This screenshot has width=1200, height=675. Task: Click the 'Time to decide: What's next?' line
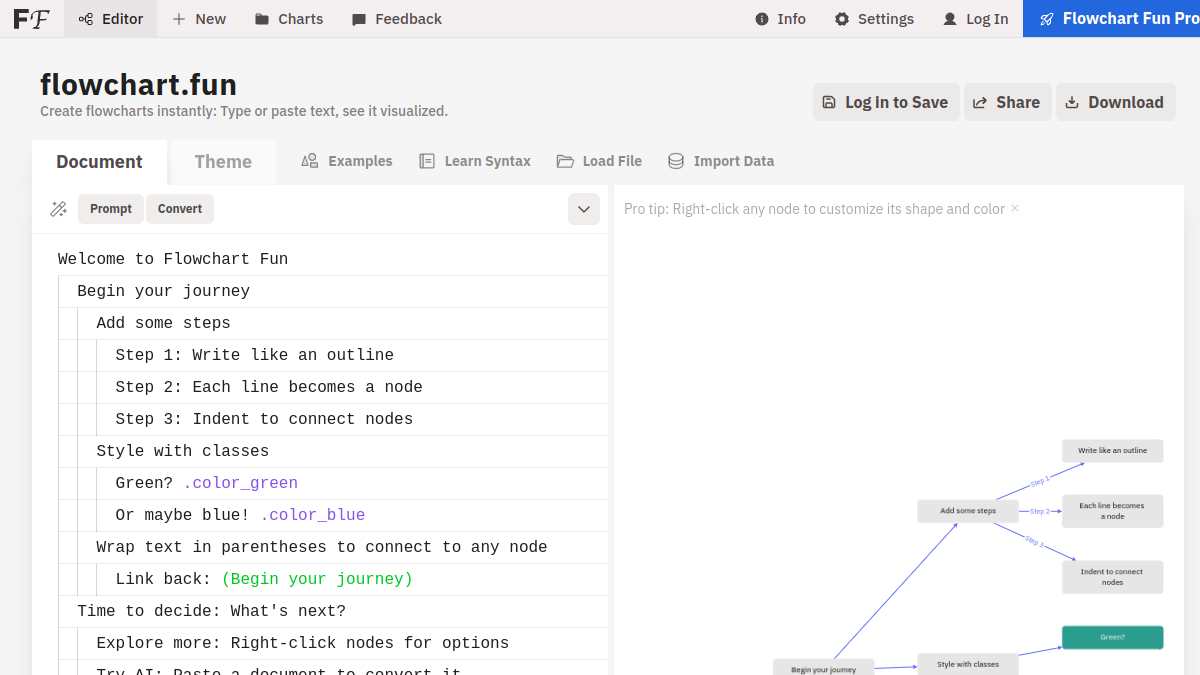(x=211, y=611)
